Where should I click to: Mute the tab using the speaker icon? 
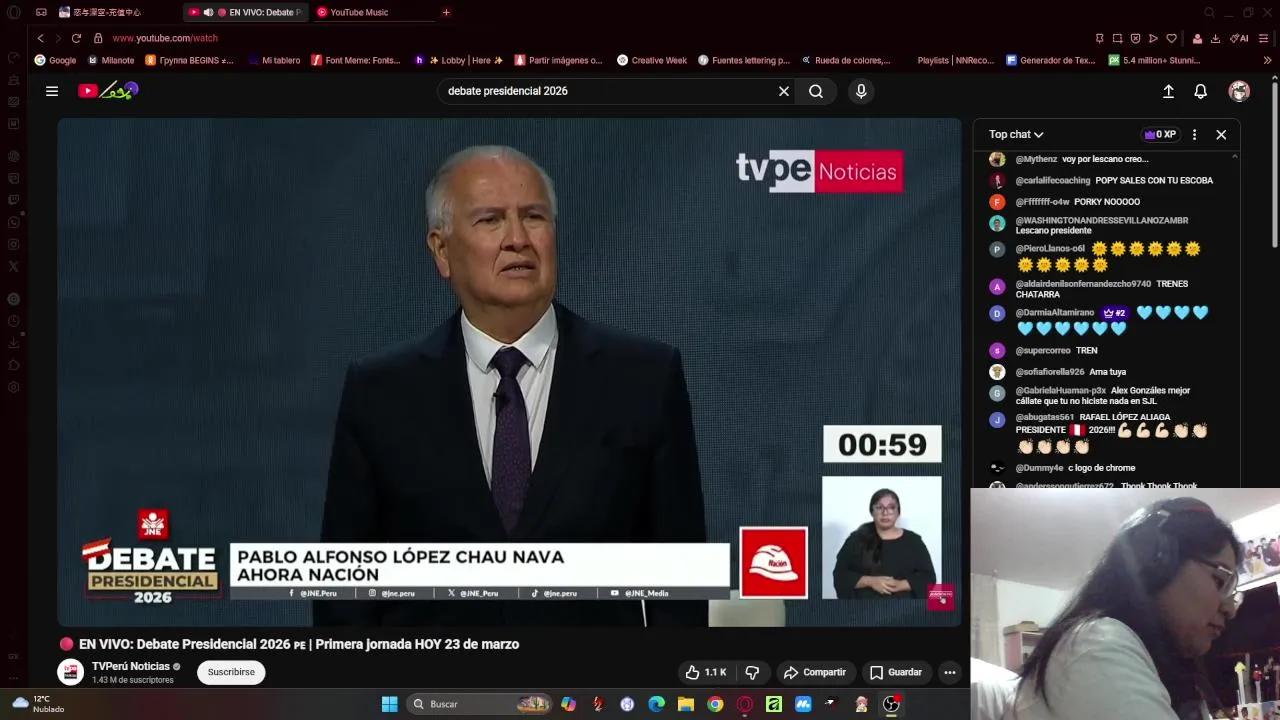(208, 12)
